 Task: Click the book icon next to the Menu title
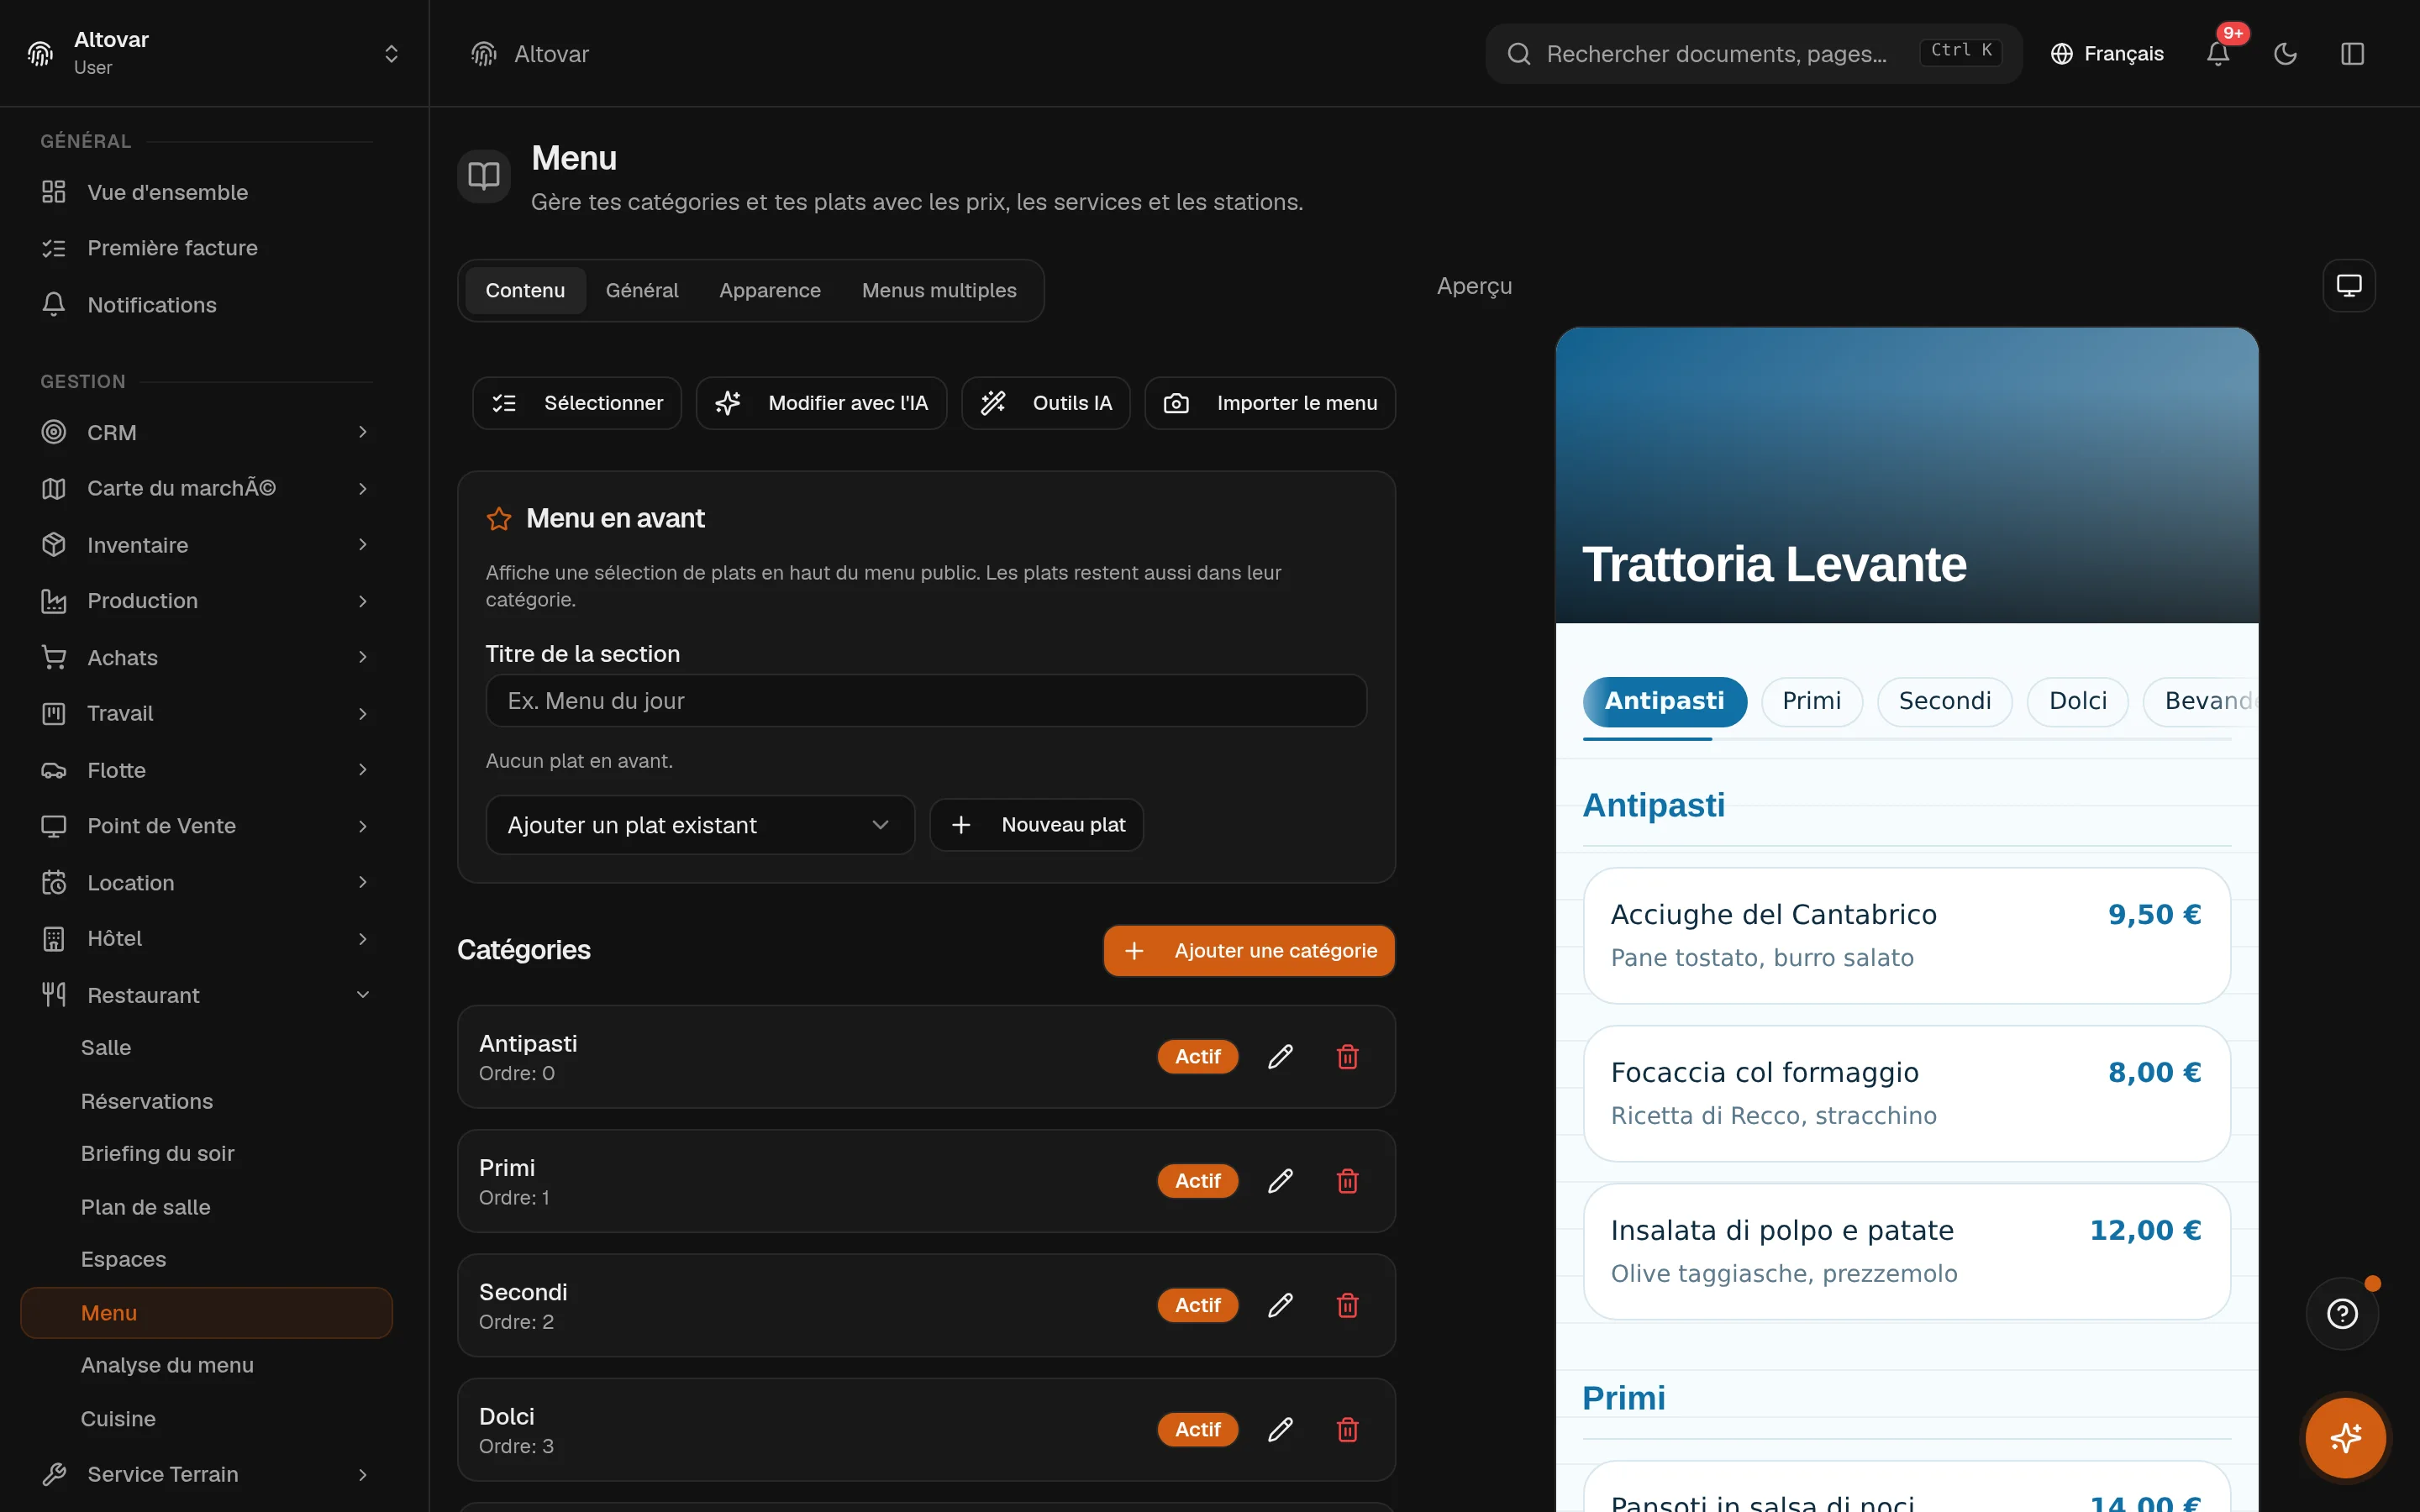(x=484, y=176)
